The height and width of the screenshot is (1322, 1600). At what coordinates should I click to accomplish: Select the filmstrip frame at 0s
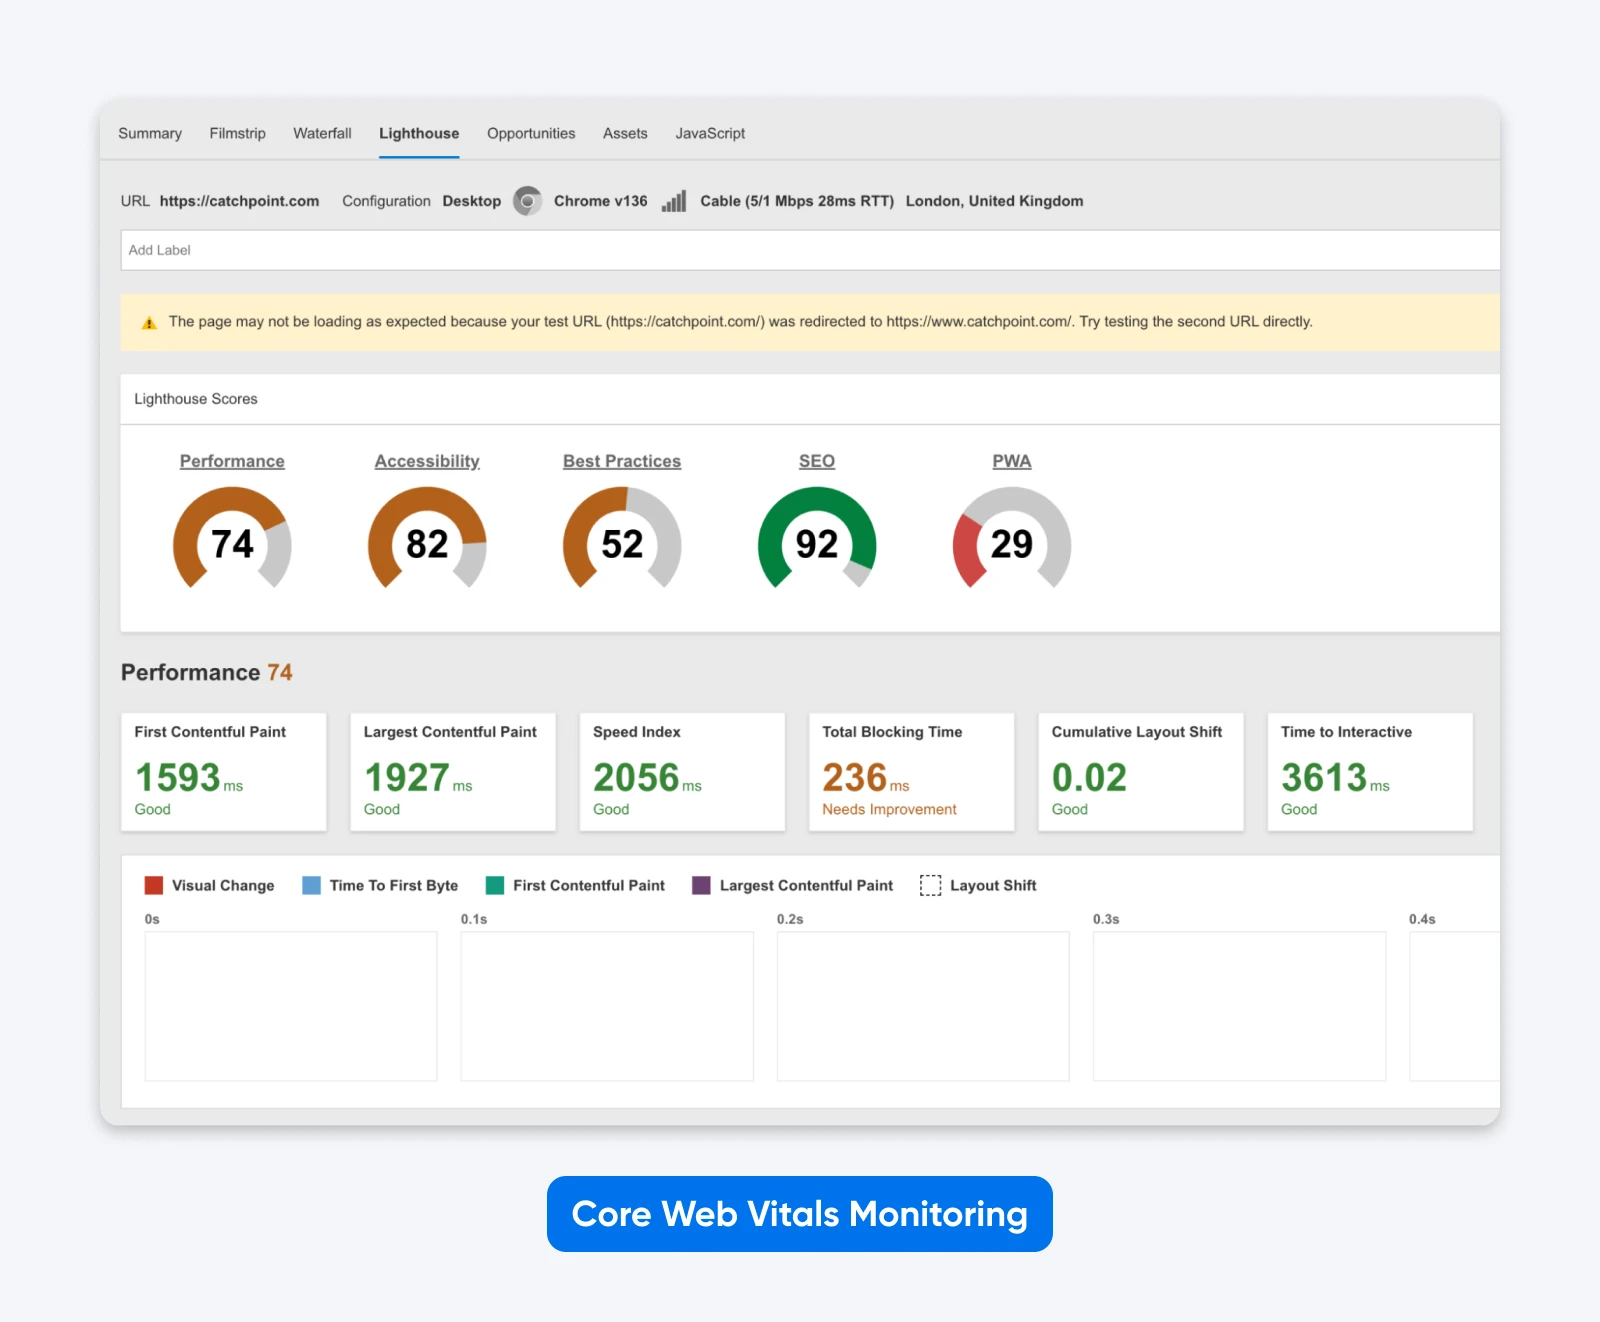click(290, 1005)
